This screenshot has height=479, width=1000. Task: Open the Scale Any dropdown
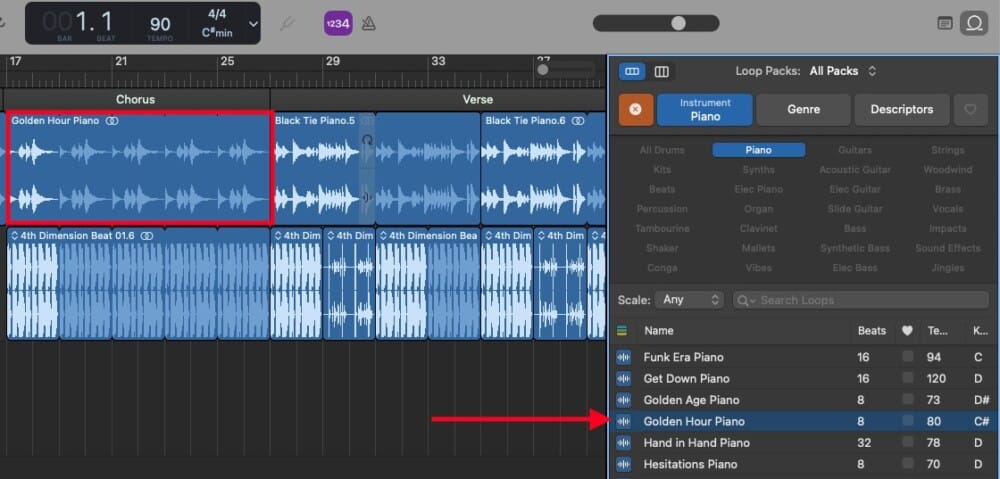coord(689,300)
